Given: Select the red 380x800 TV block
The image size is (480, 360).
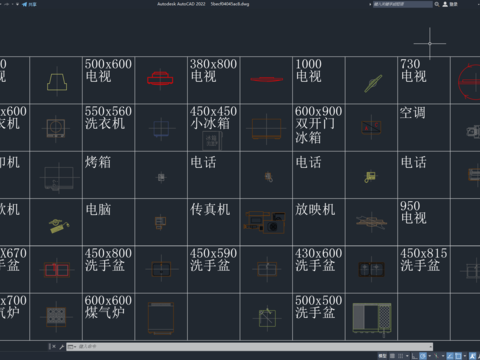Looking at the screenshot, I should click(267, 79).
